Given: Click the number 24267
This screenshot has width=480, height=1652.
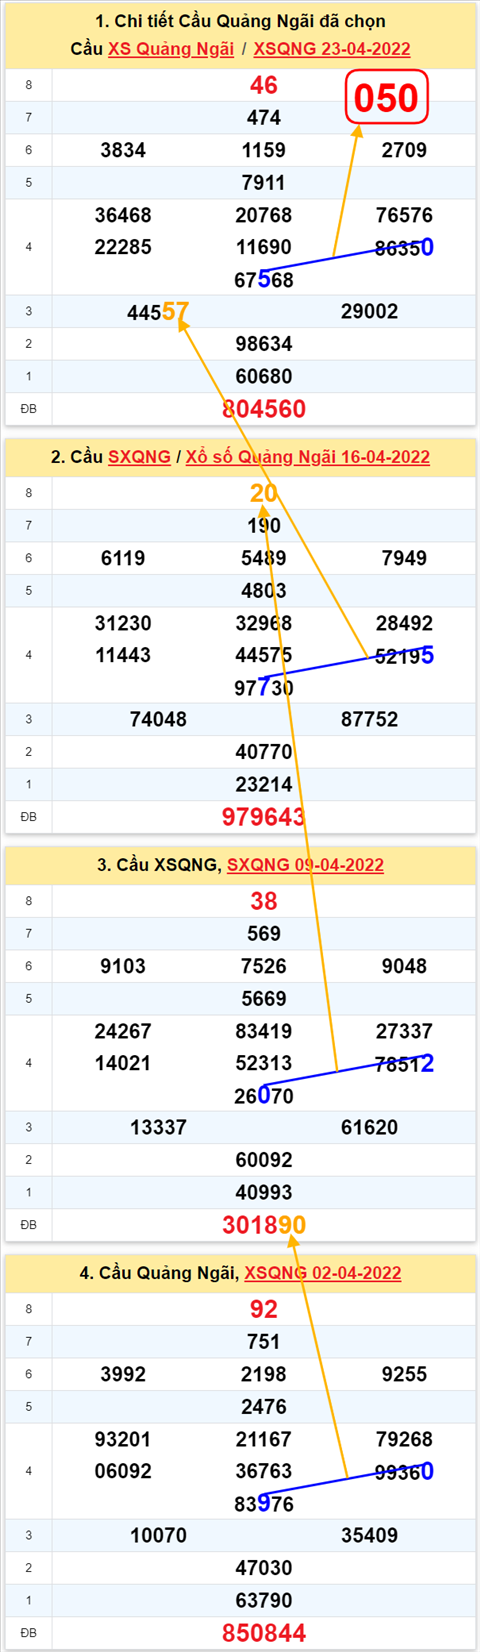Looking at the screenshot, I should (x=123, y=1031).
